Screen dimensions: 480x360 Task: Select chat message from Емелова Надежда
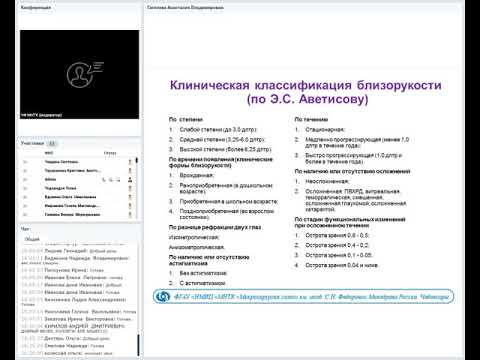click(x=63, y=346)
